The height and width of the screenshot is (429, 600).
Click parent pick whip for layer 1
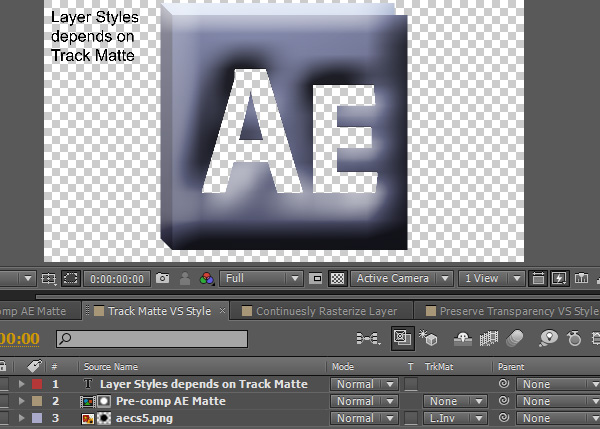(504, 383)
